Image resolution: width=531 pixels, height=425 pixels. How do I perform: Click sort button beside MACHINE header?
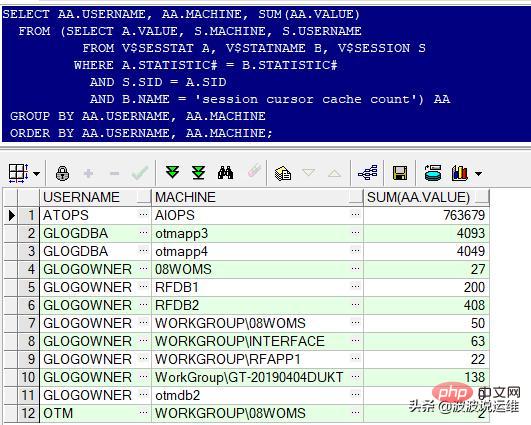pyautogui.click(x=356, y=197)
